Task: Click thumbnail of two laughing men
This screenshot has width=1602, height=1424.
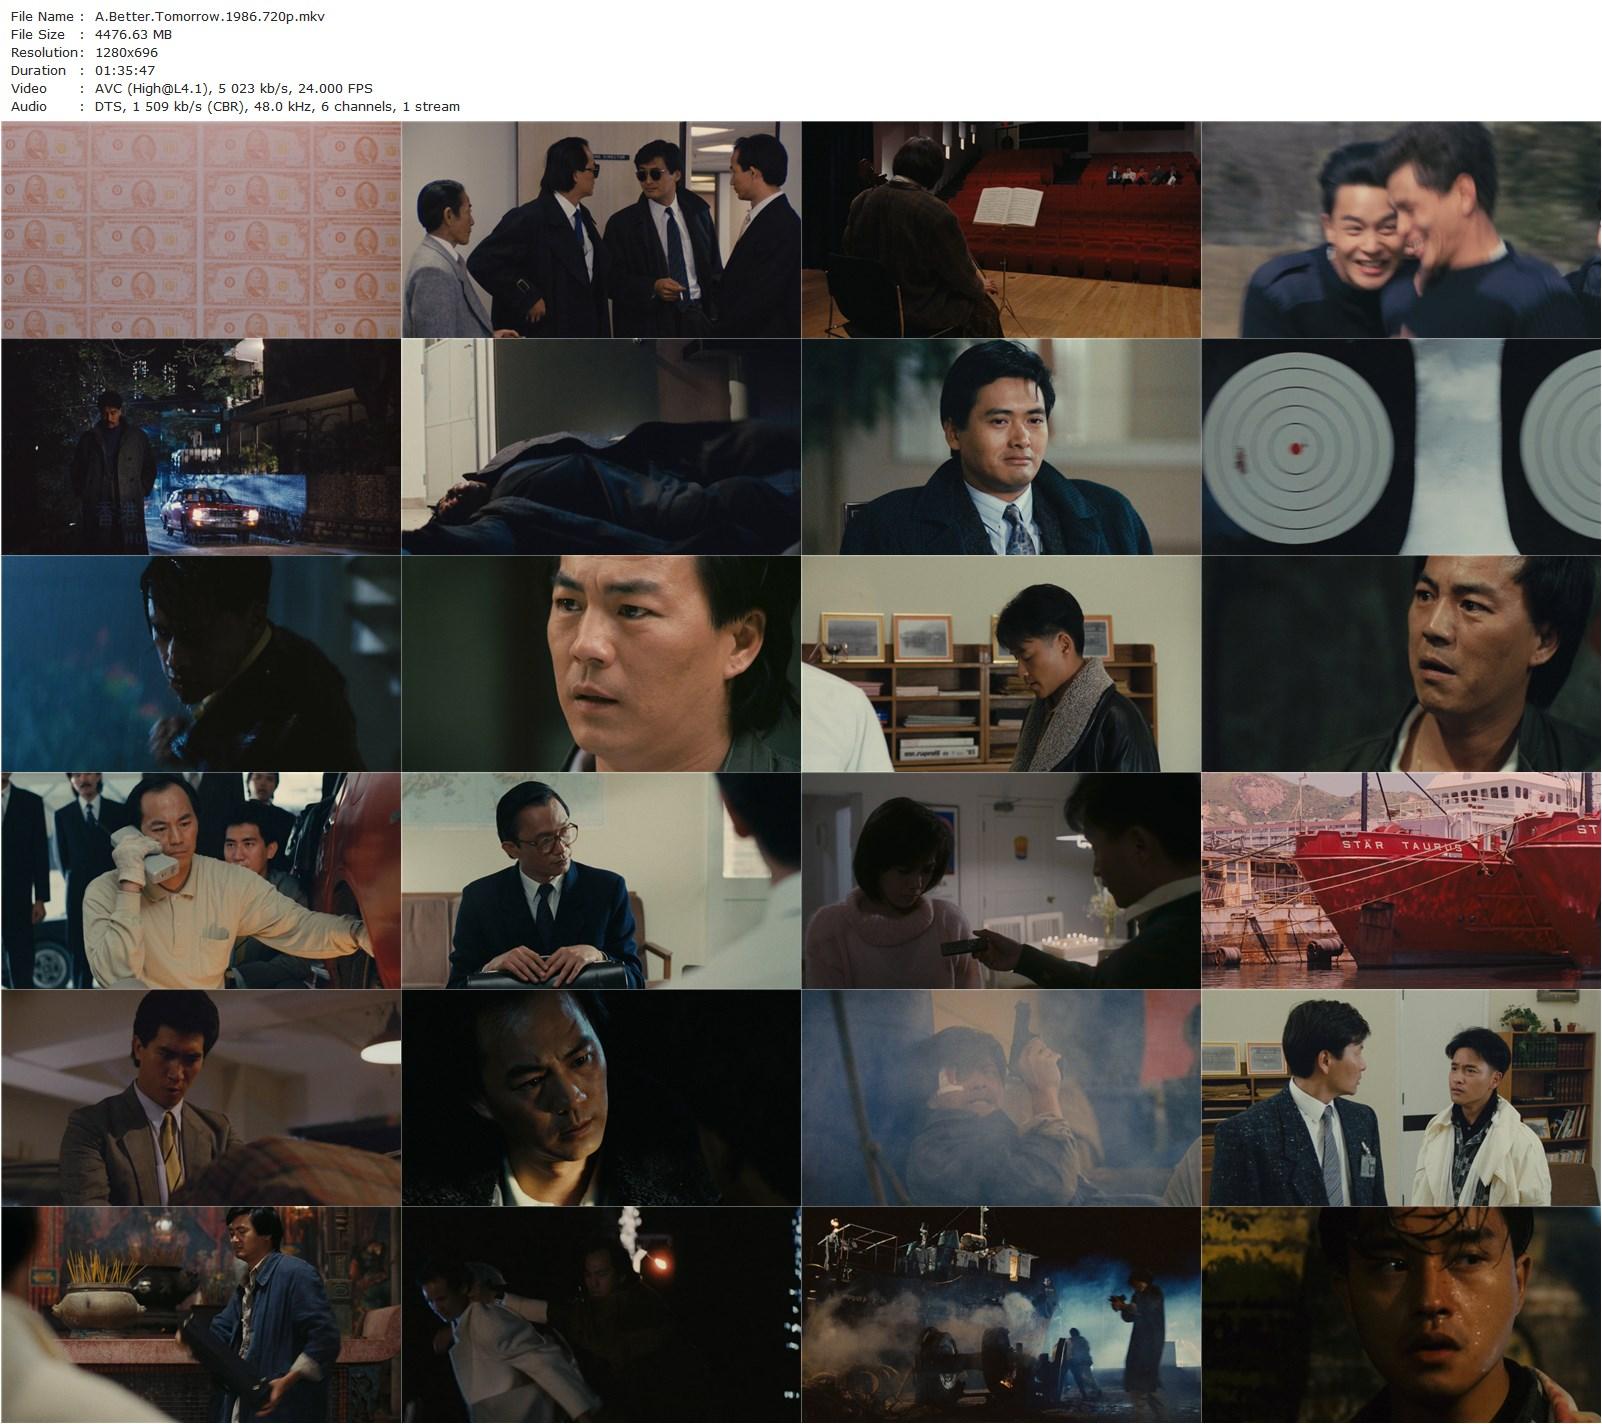Action: coord(1401,229)
